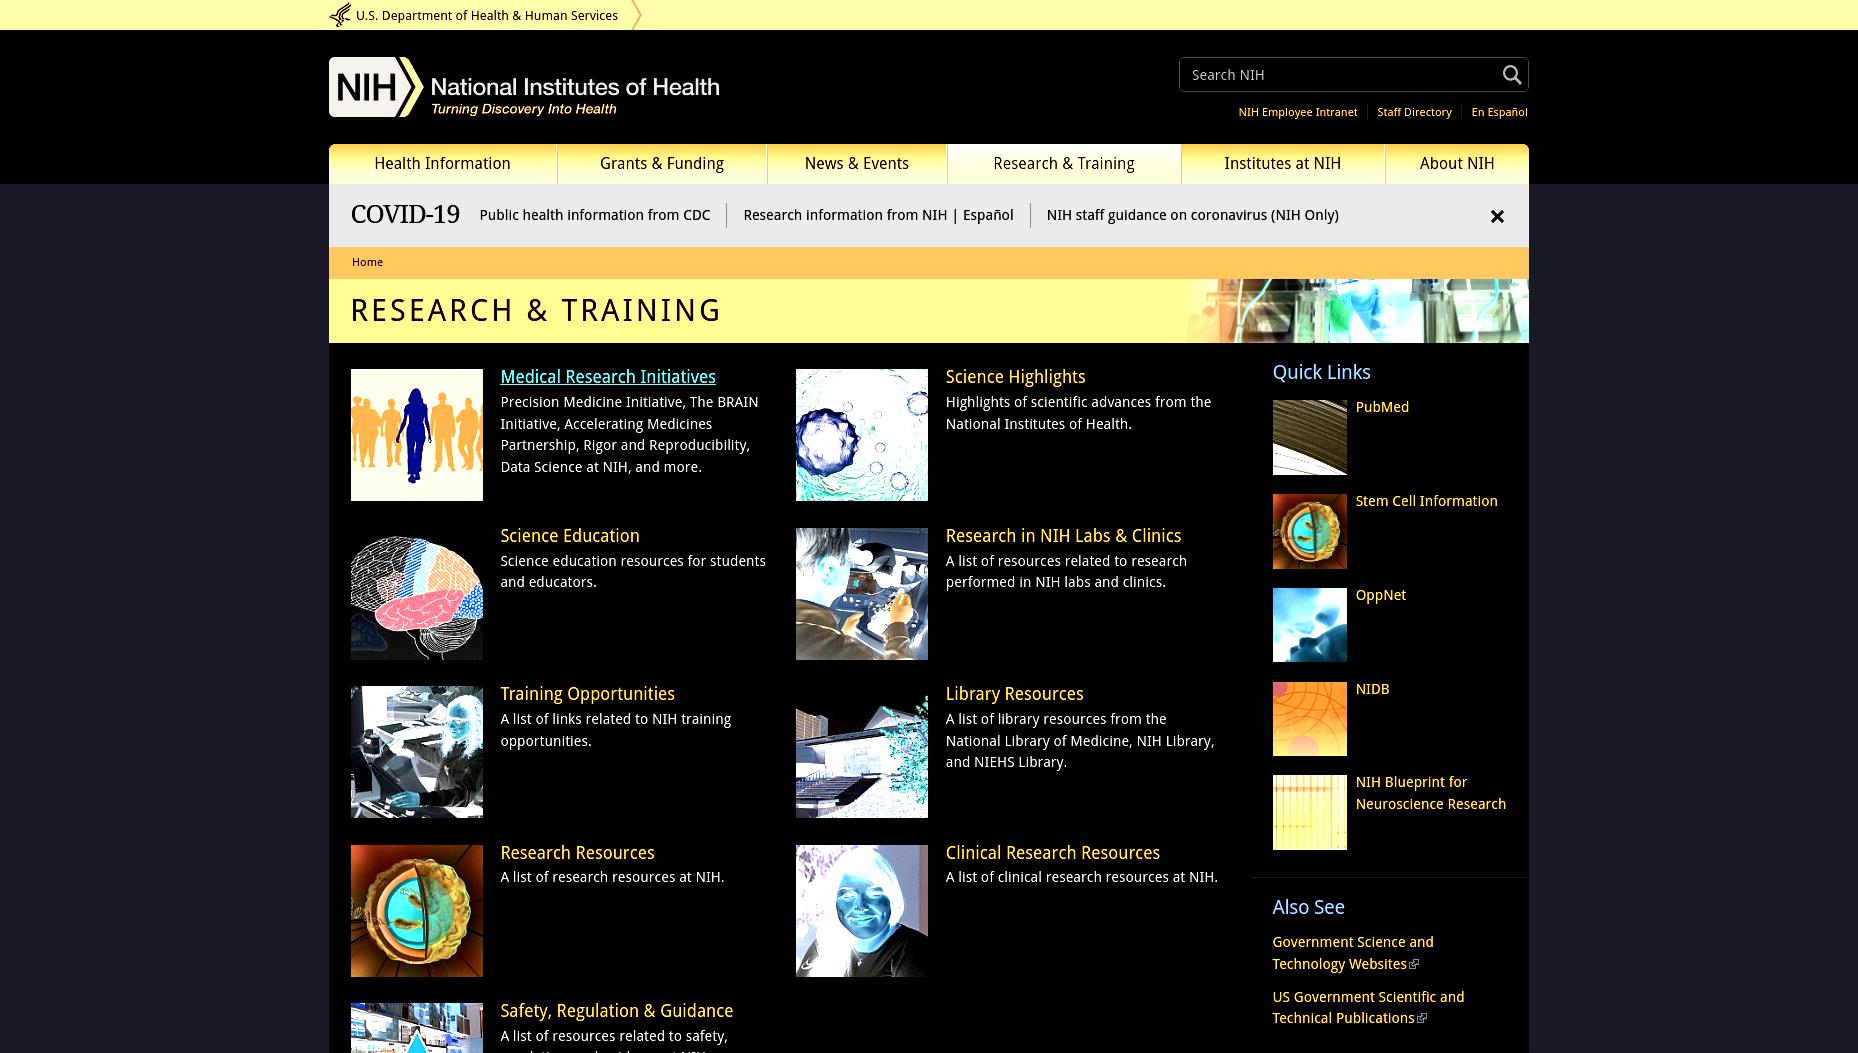Open the Science Education brain thumbnail
Viewport: 1858px width, 1053px height.
tap(416, 594)
